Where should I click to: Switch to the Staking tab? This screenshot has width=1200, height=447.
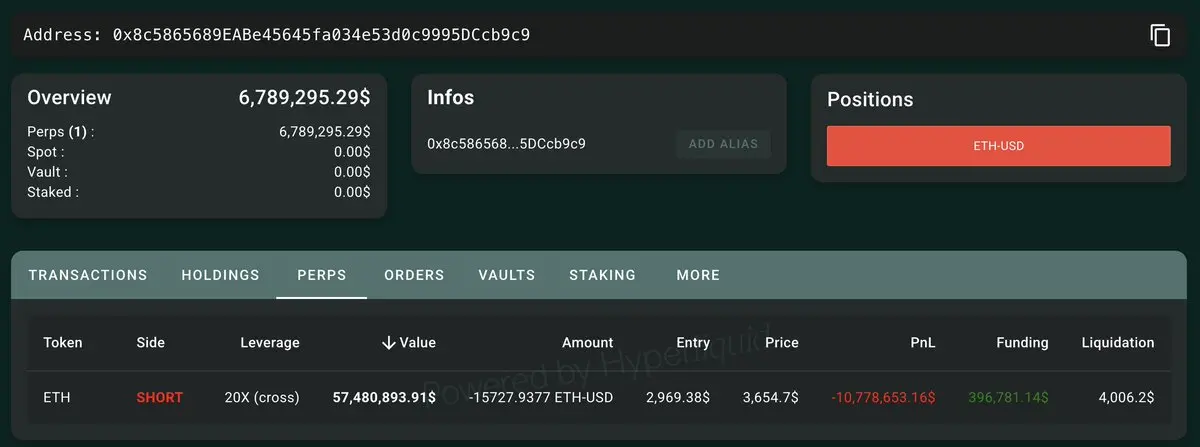pyautogui.click(x=602, y=275)
